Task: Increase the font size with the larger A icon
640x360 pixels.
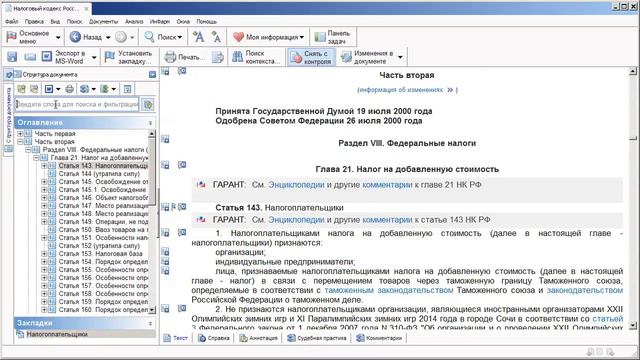Action: pyautogui.click(x=198, y=37)
